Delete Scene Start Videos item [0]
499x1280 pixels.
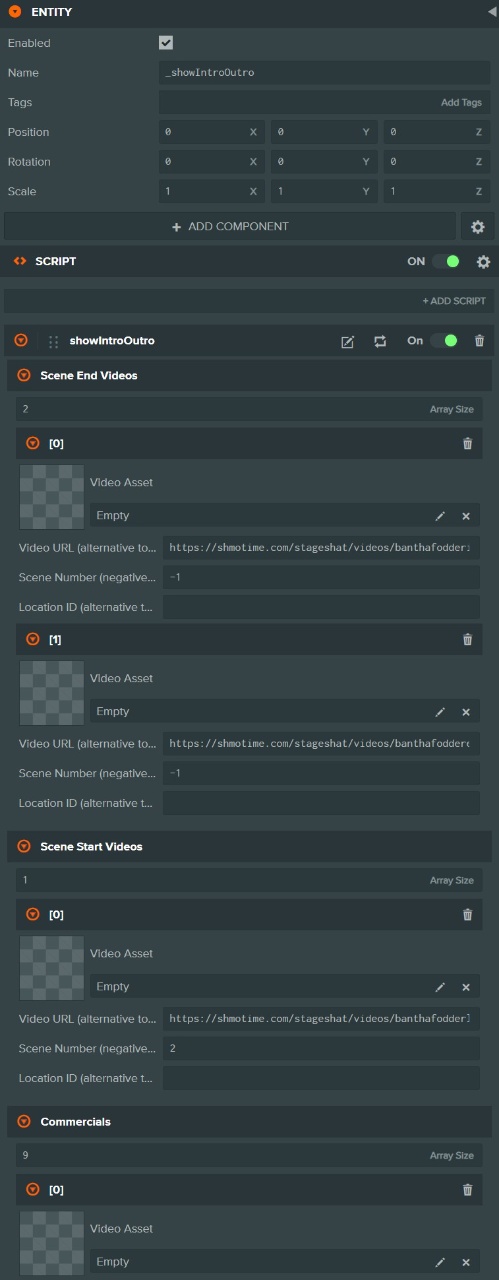click(467, 914)
